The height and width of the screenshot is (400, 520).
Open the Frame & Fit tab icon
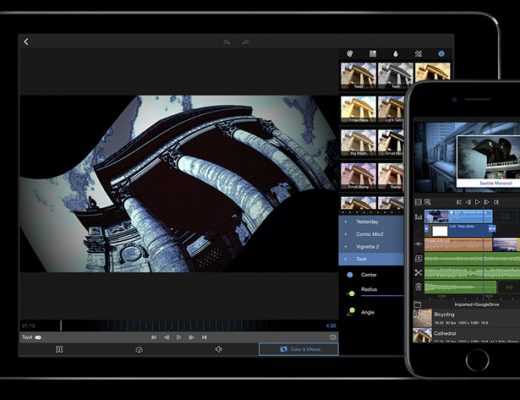pyautogui.click(x=59, y=349)
